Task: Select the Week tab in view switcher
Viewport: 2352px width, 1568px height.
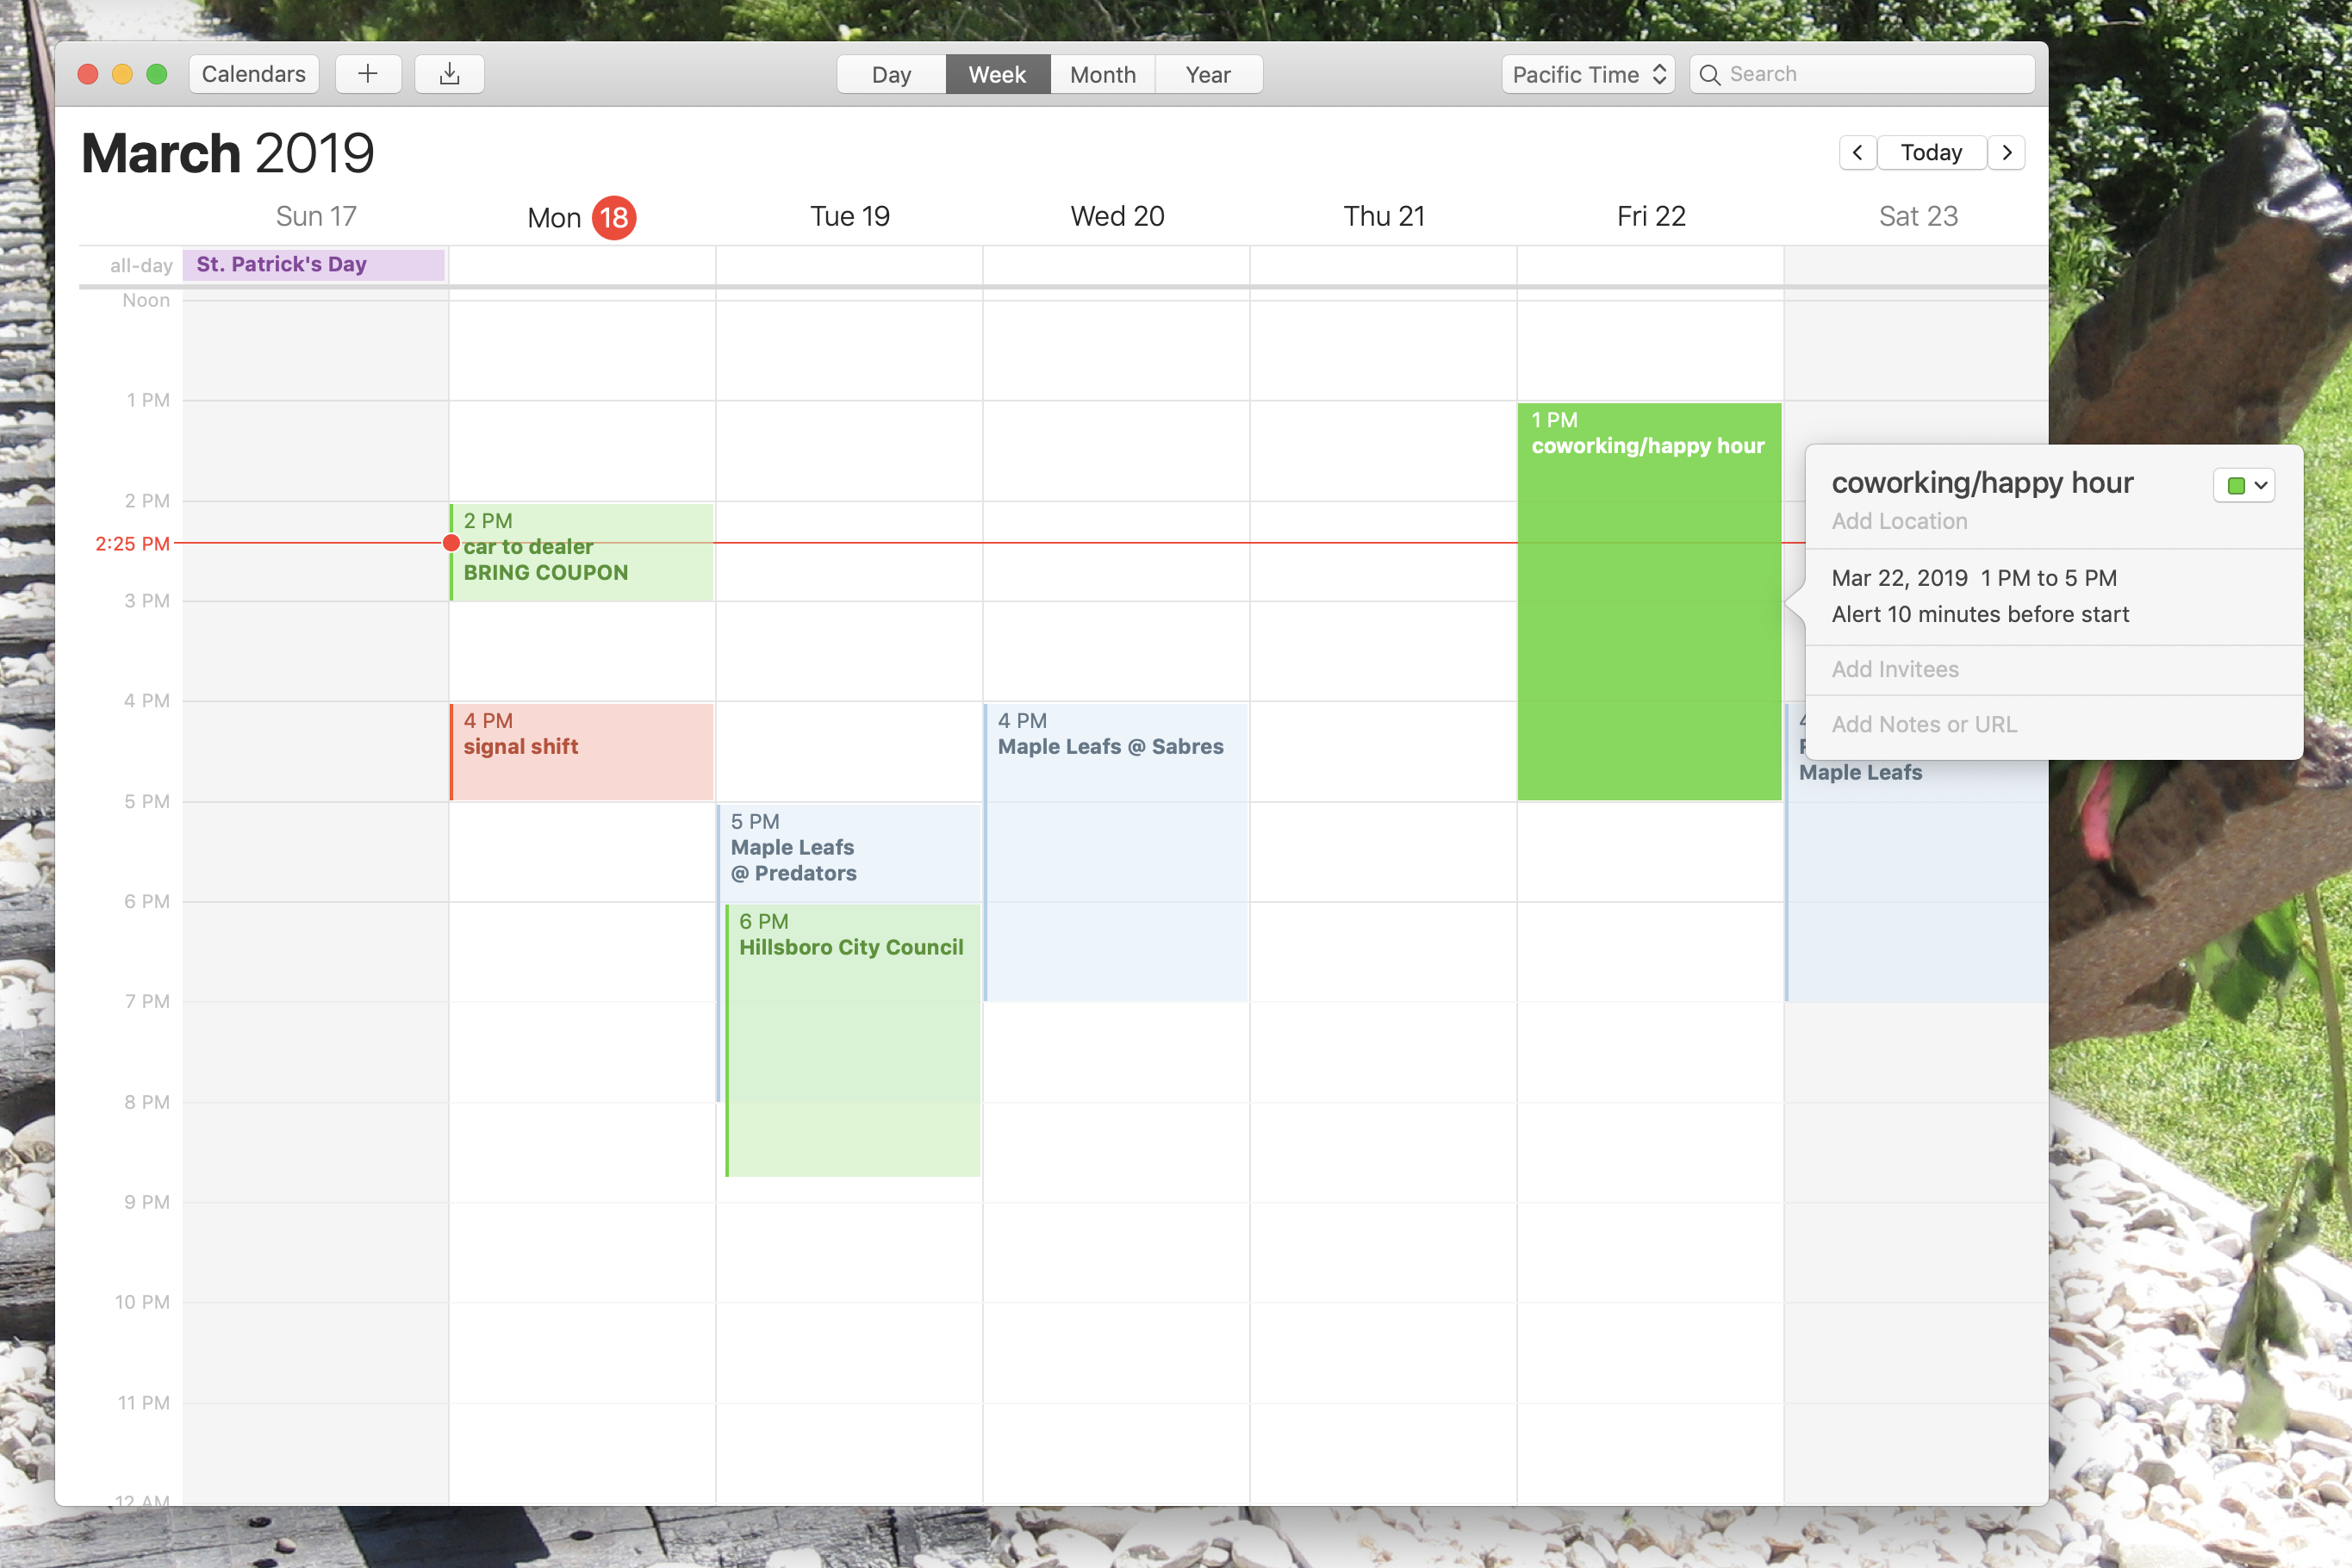Action: [998, 73]
